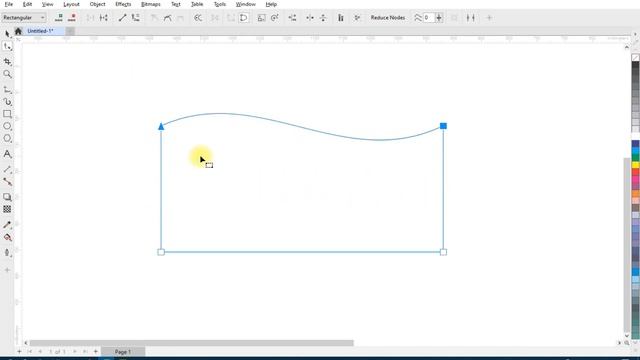The image size is (640, 360).
Task: Click the Select All Nodes icon
Action: (357, 18)
